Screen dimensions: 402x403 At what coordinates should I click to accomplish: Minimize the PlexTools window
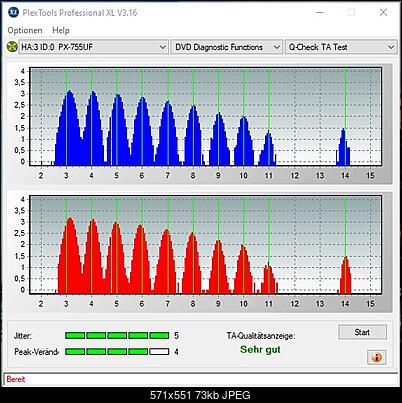pos(320,13)
